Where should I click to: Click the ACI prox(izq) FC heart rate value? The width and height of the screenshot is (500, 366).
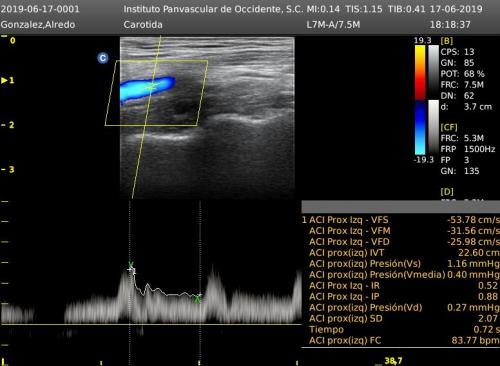click(x=475, y=340)
